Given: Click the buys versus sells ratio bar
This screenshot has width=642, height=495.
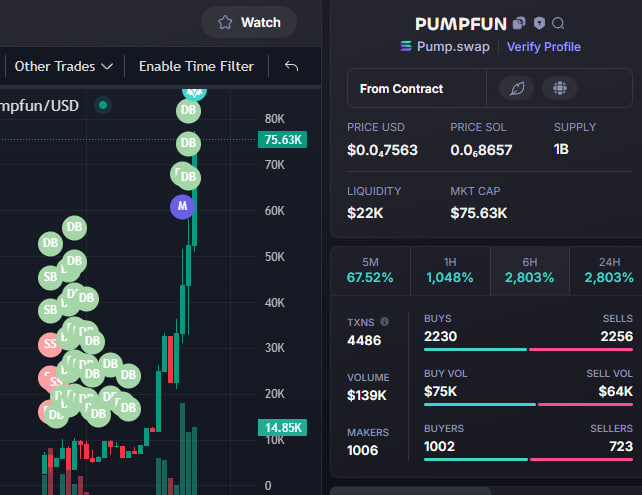Looking at the screenshot, I should (528, 350).
